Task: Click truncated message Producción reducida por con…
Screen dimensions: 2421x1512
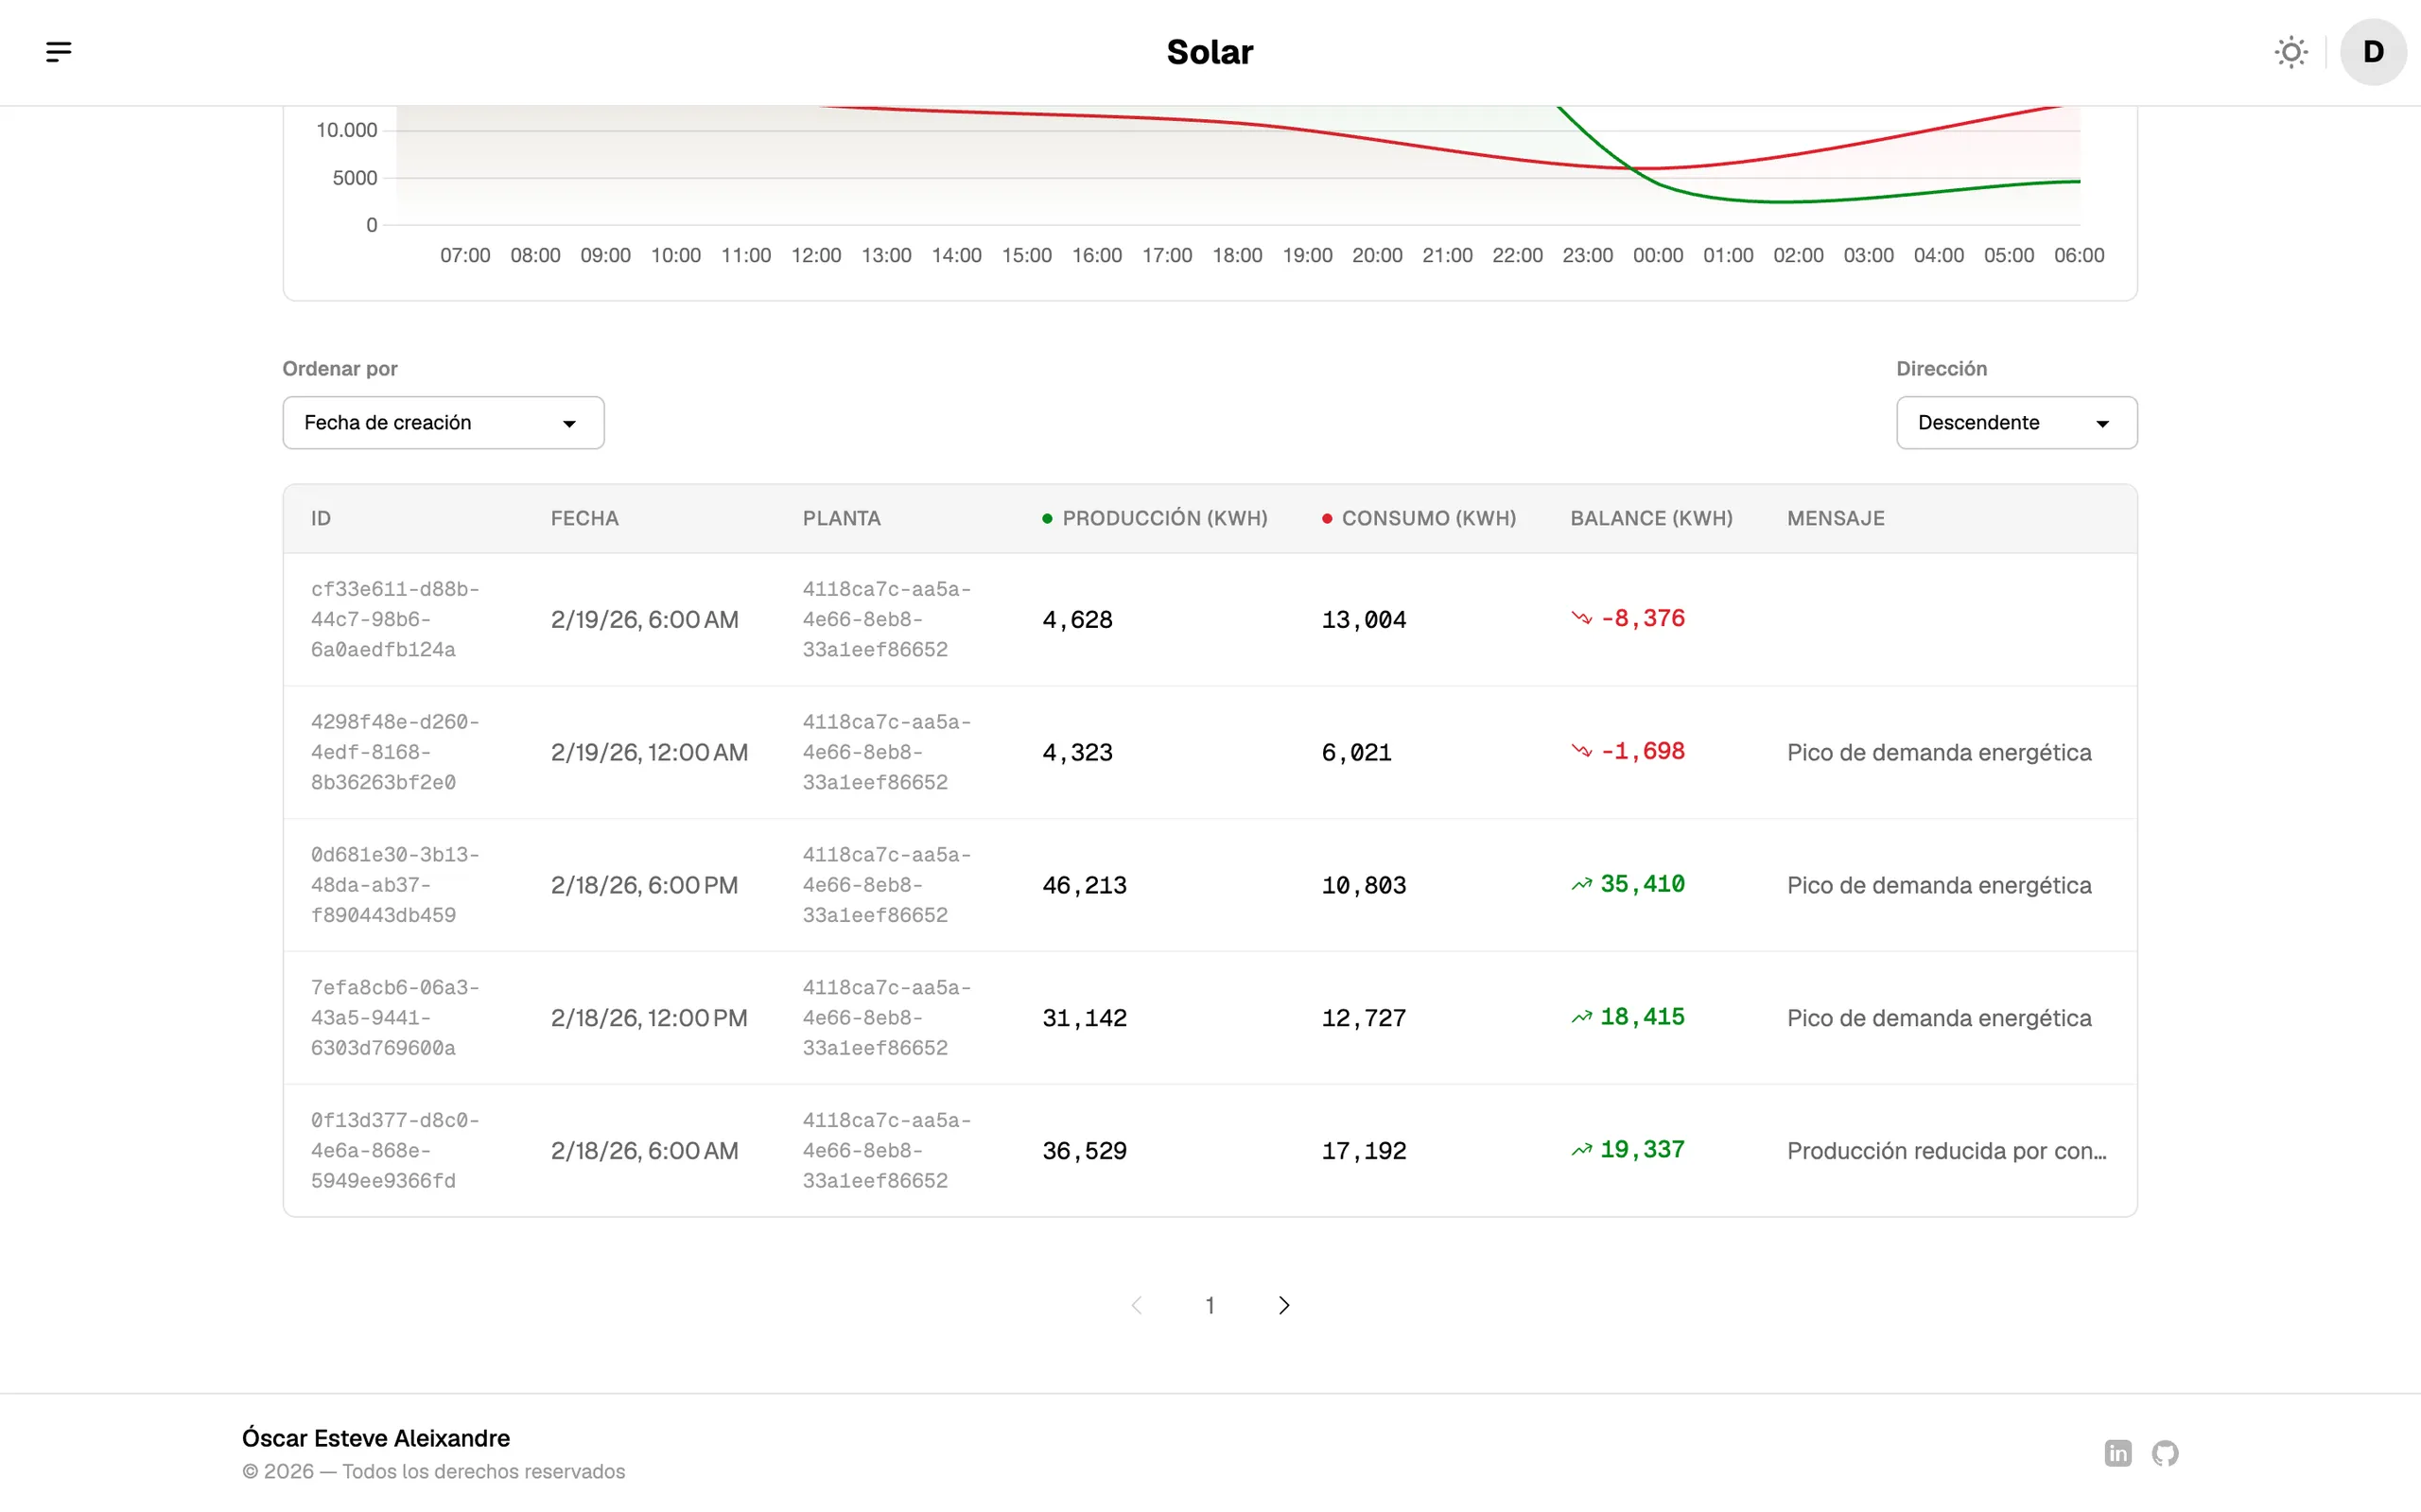Action: (x=1946, y=1151)
